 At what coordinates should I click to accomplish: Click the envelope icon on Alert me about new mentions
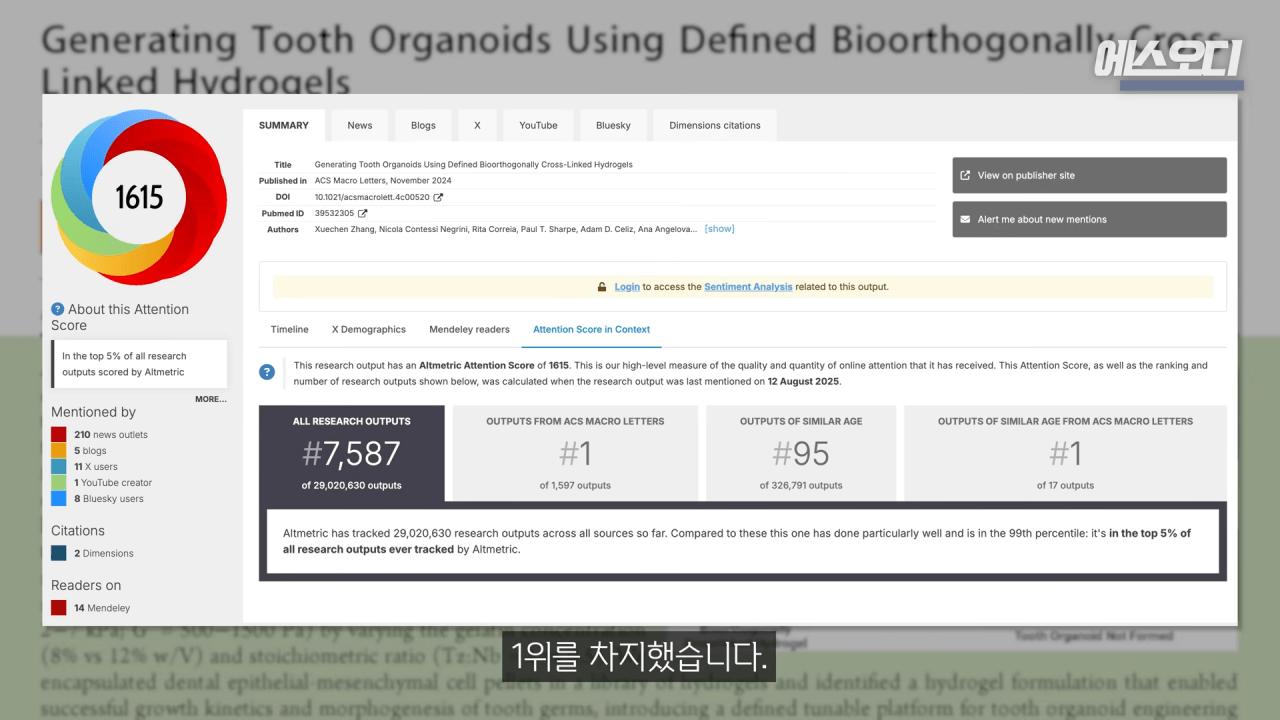point(965,219)
